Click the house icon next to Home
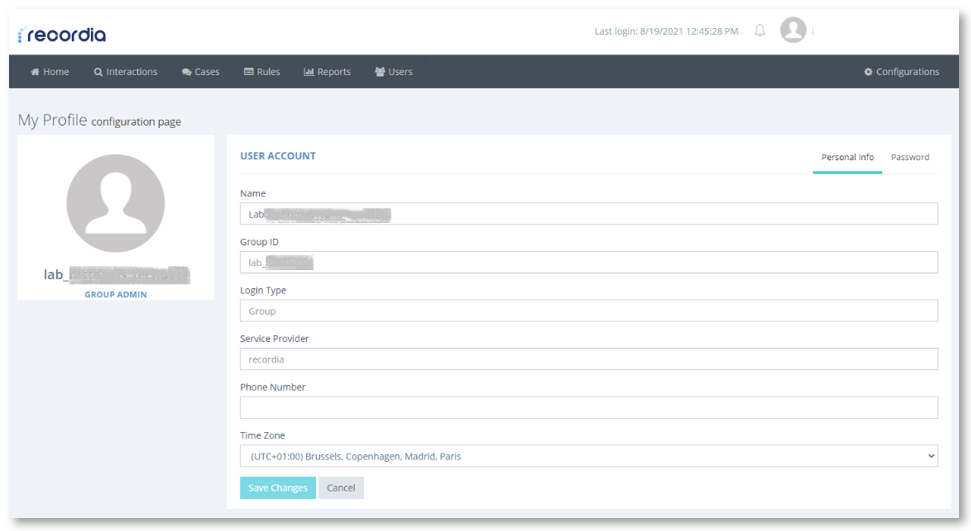This screenshot has height=531, width=971. click(x=35, y=72)
